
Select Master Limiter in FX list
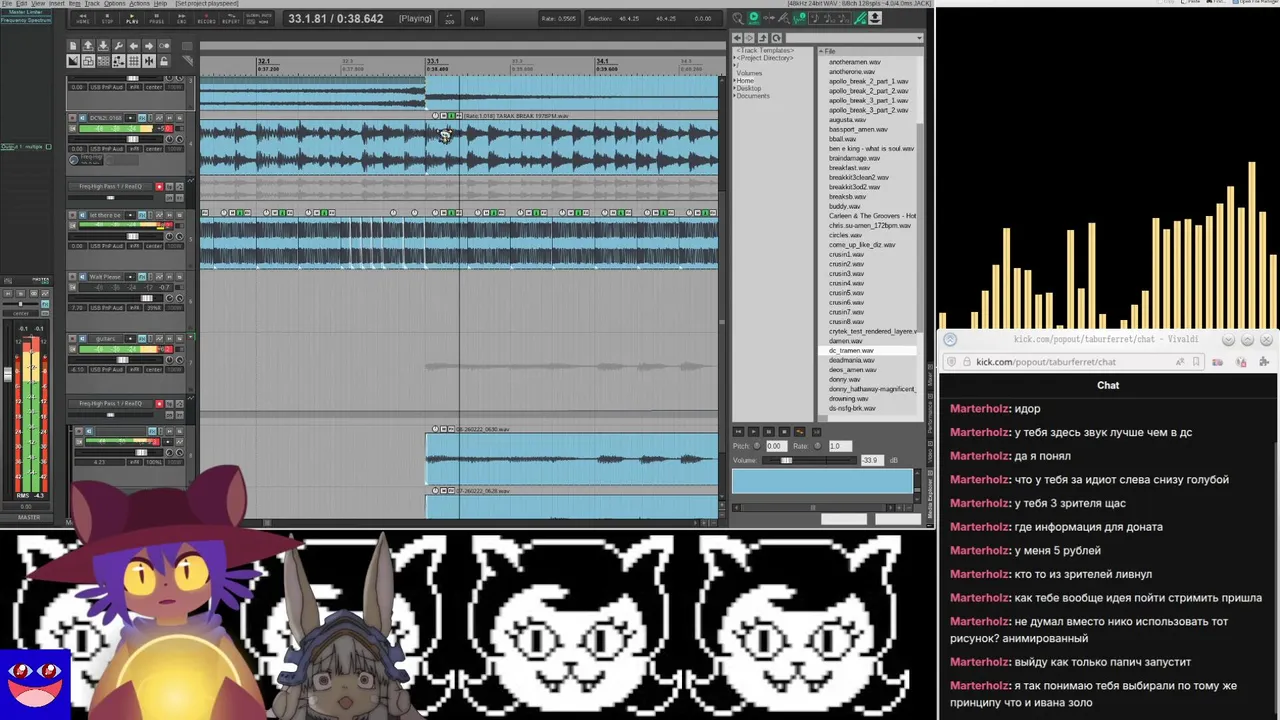tap(26, 12)
